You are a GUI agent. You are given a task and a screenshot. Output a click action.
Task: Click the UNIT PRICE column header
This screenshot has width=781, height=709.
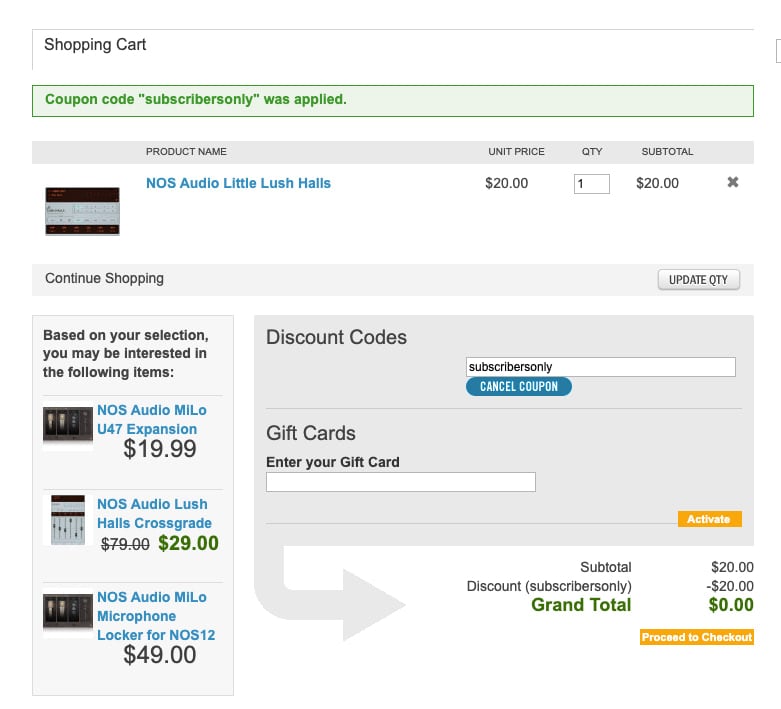(516, 151)
